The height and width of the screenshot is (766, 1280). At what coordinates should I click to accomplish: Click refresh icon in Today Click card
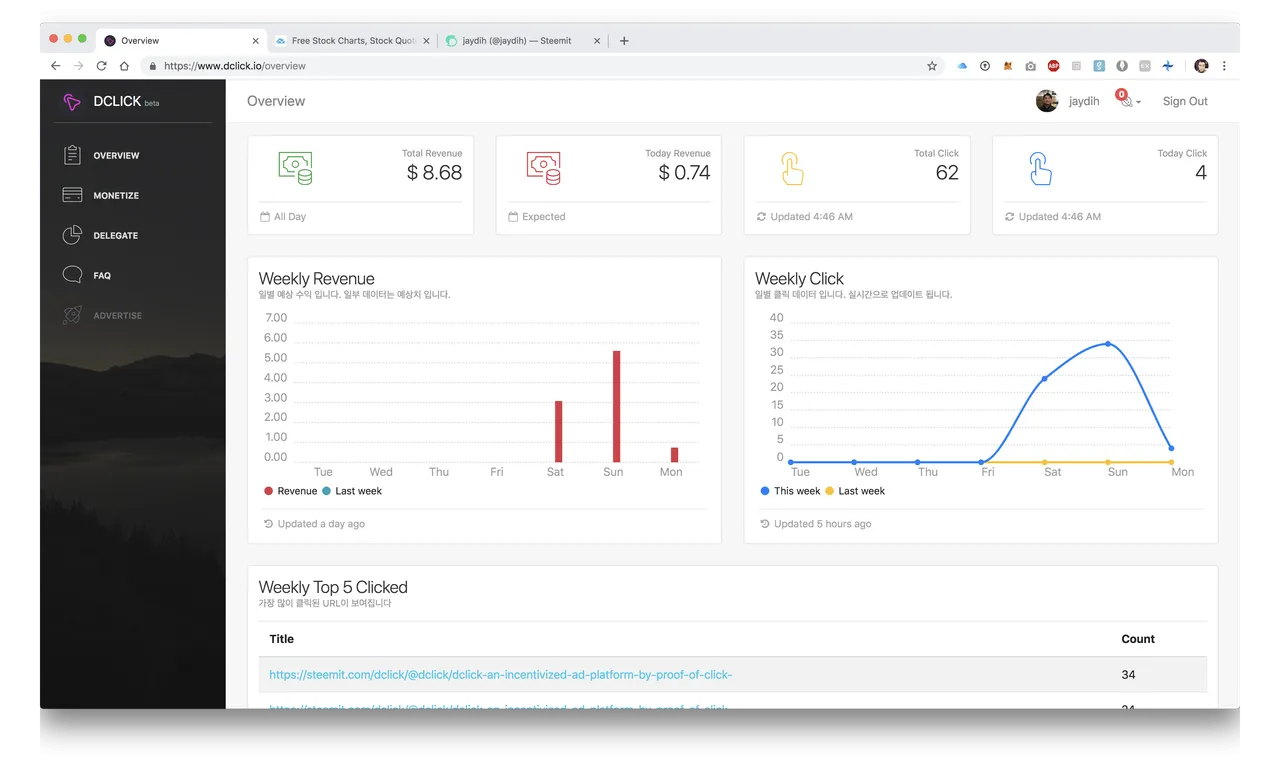1009,216
